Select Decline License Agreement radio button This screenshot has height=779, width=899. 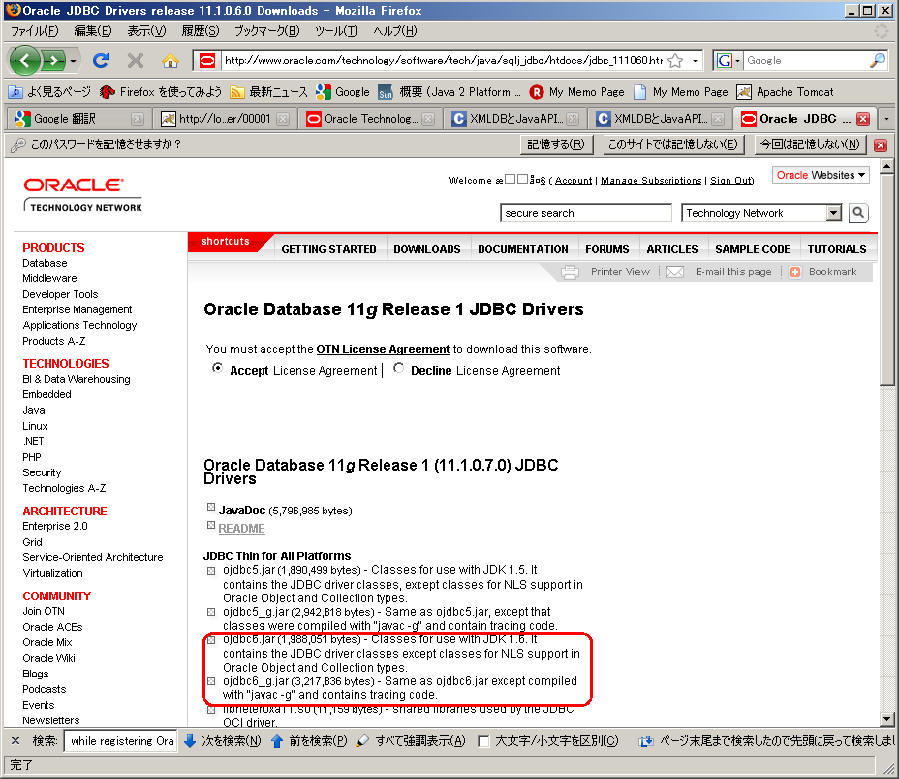(x=398, y=369)
